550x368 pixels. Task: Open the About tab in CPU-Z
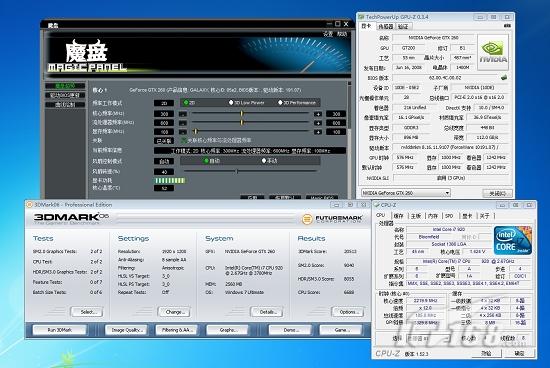point(484,216)
